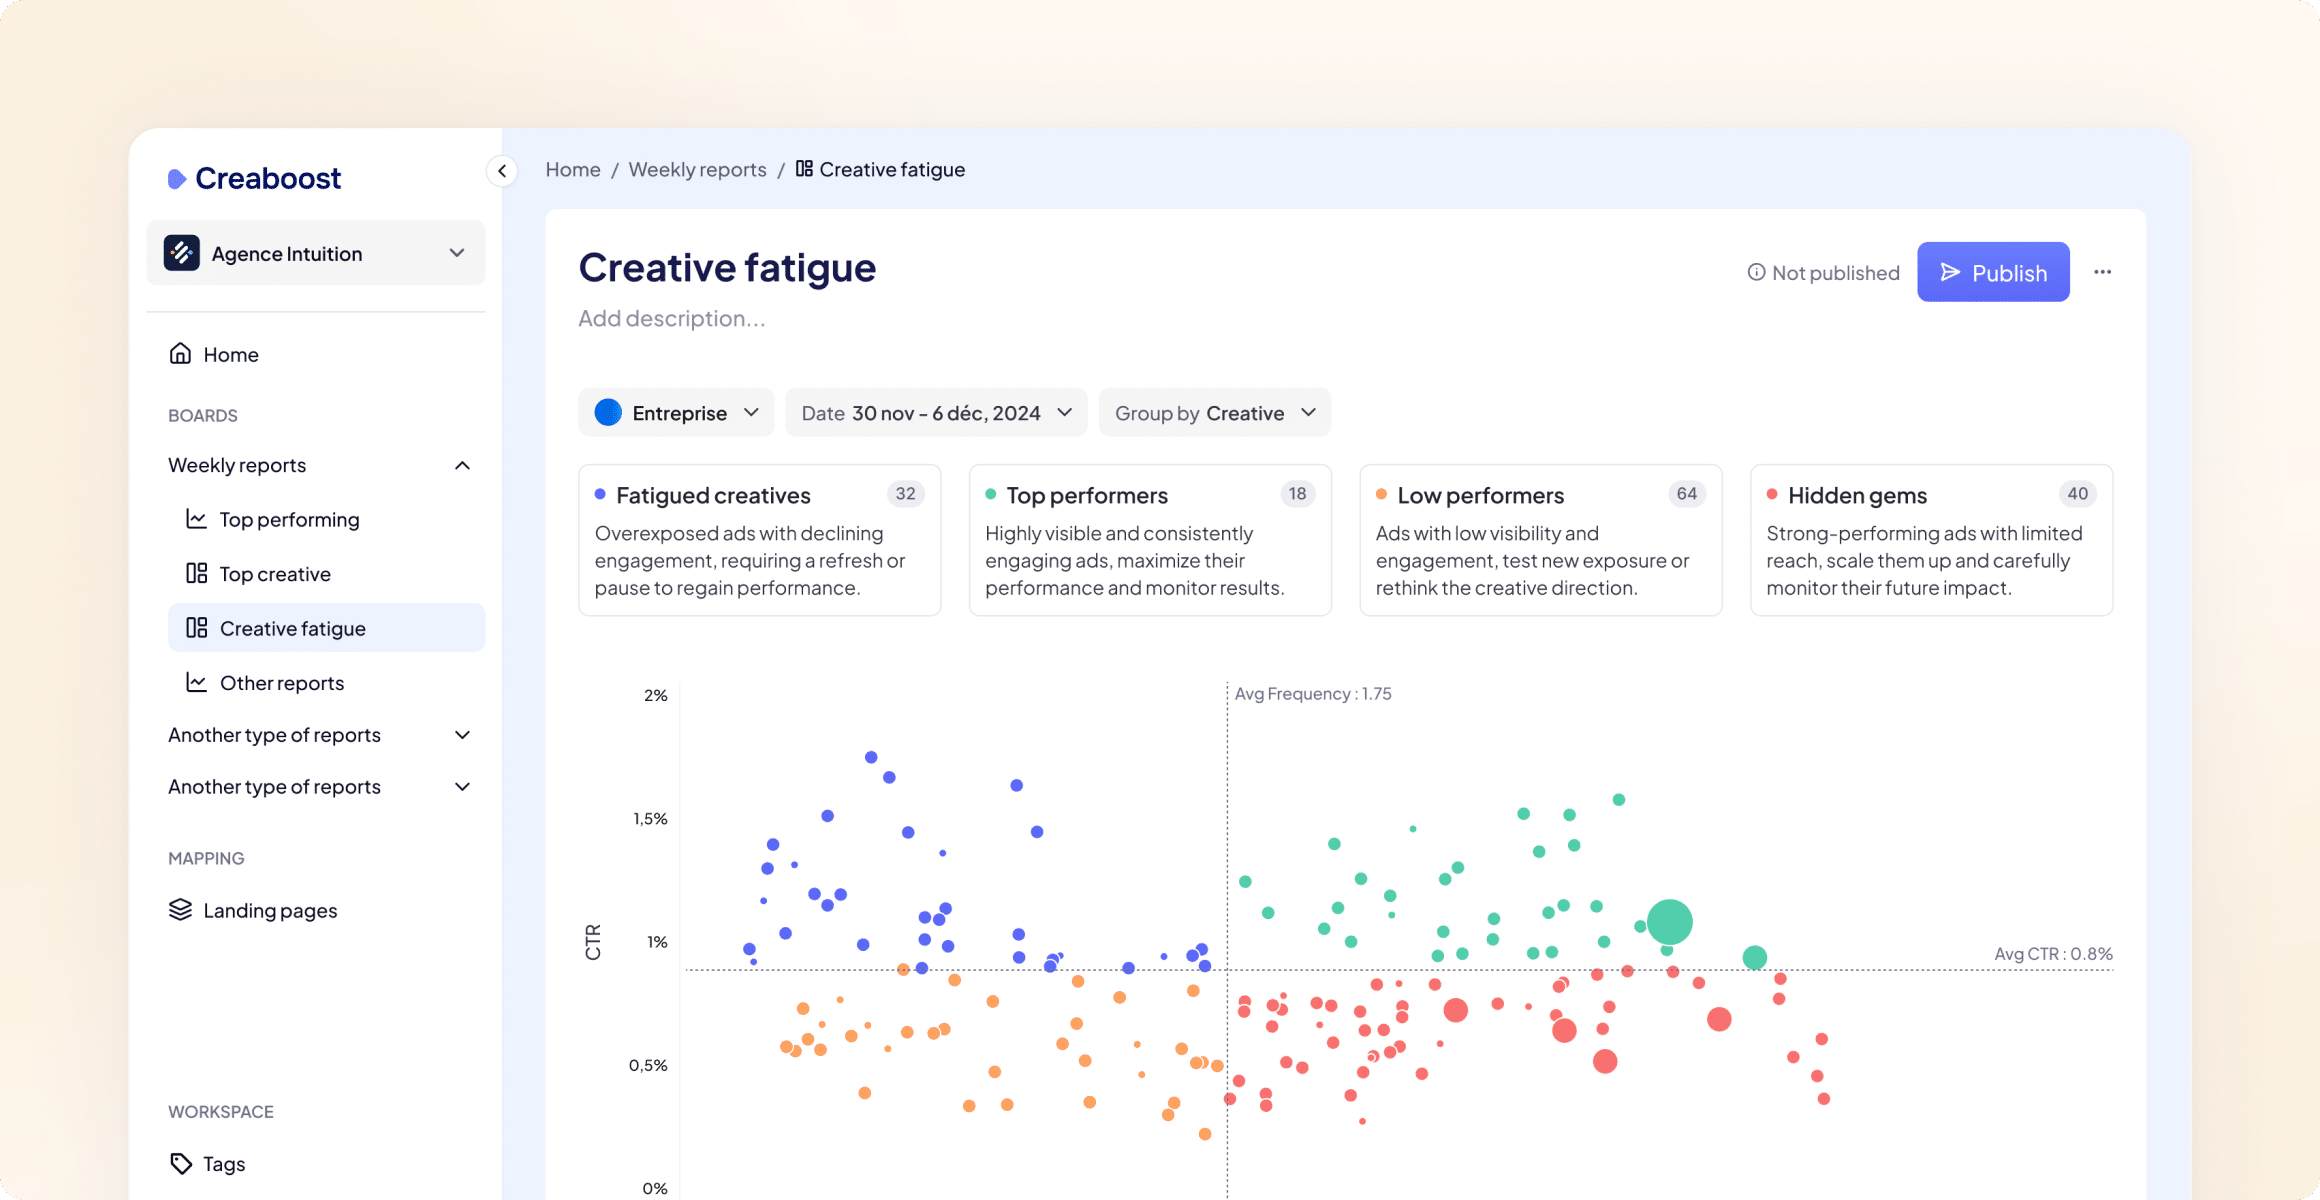Click the largest green bubble in the chart
The width and height of the screenshot is (2320, 1200).
tap(1669, 922)
